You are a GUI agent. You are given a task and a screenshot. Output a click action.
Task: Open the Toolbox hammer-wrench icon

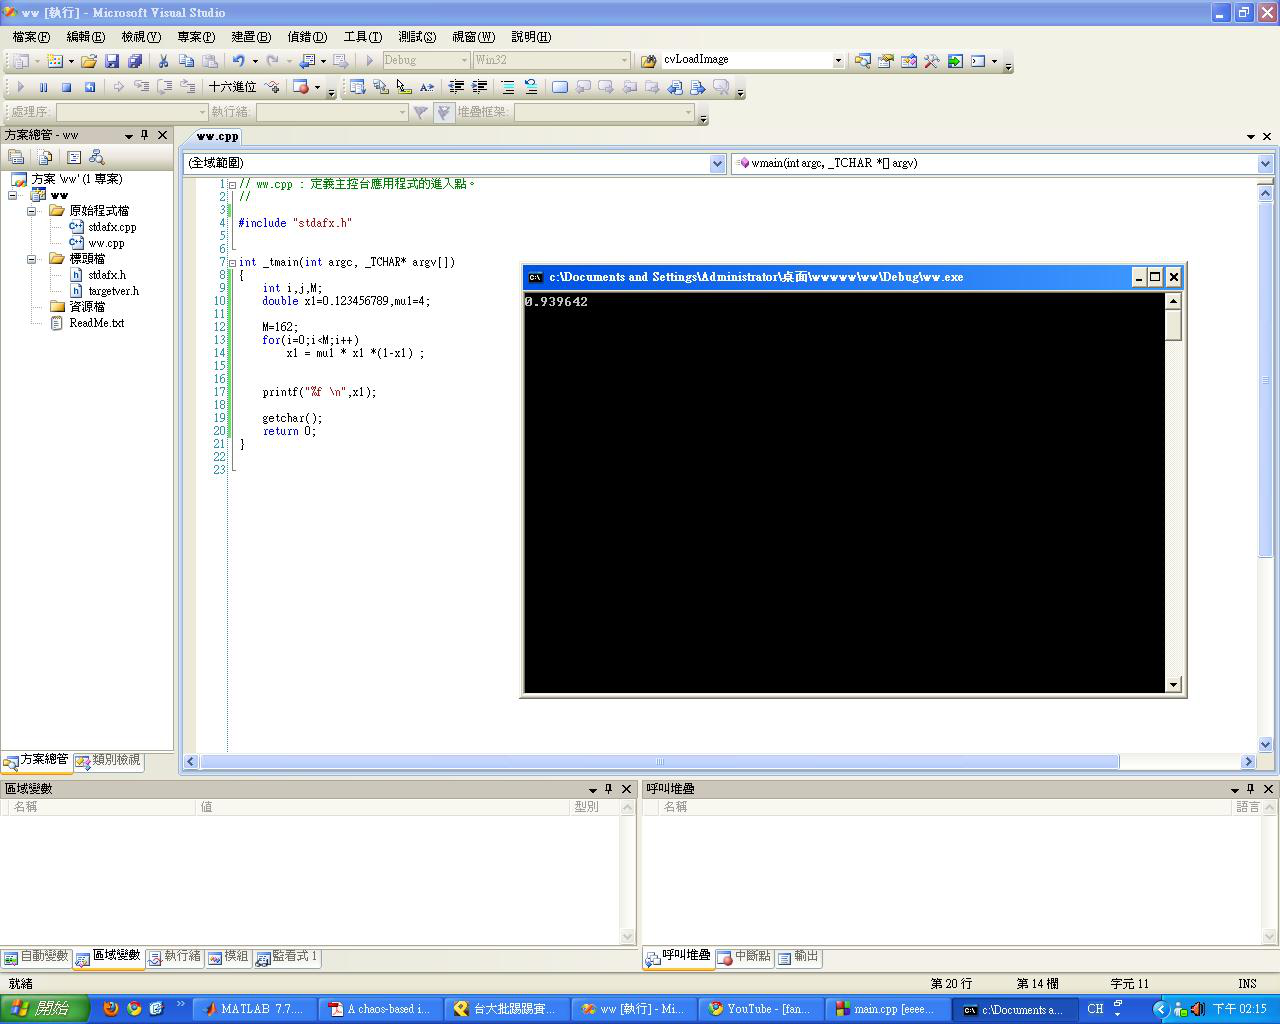[x=931, y=61]
